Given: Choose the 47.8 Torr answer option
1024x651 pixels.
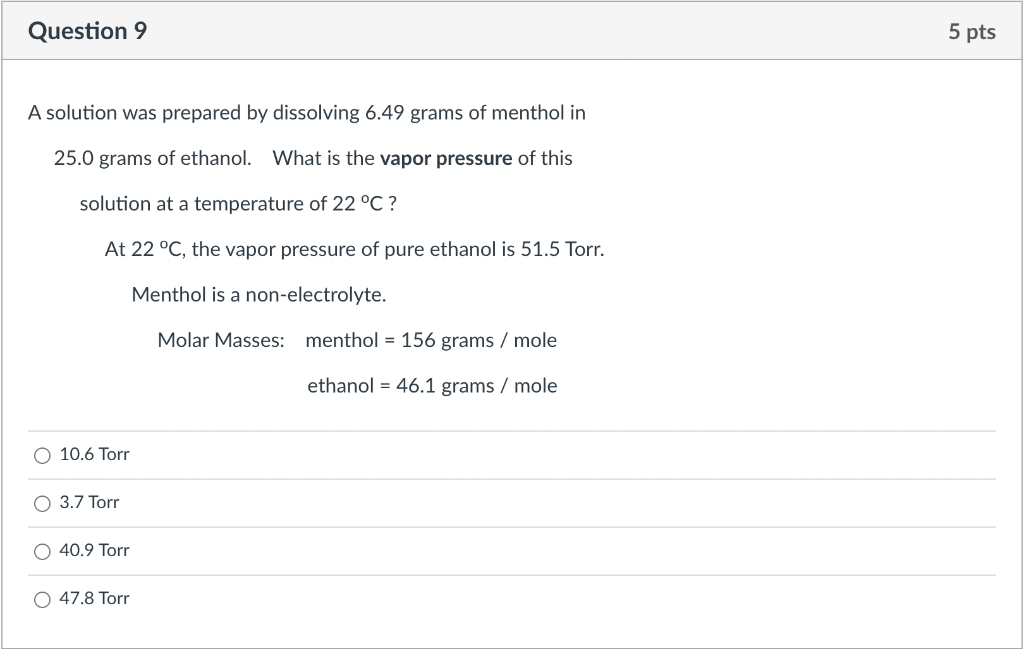Looking at the screenshot, I should pyautogui.click(x=42, y=599).
